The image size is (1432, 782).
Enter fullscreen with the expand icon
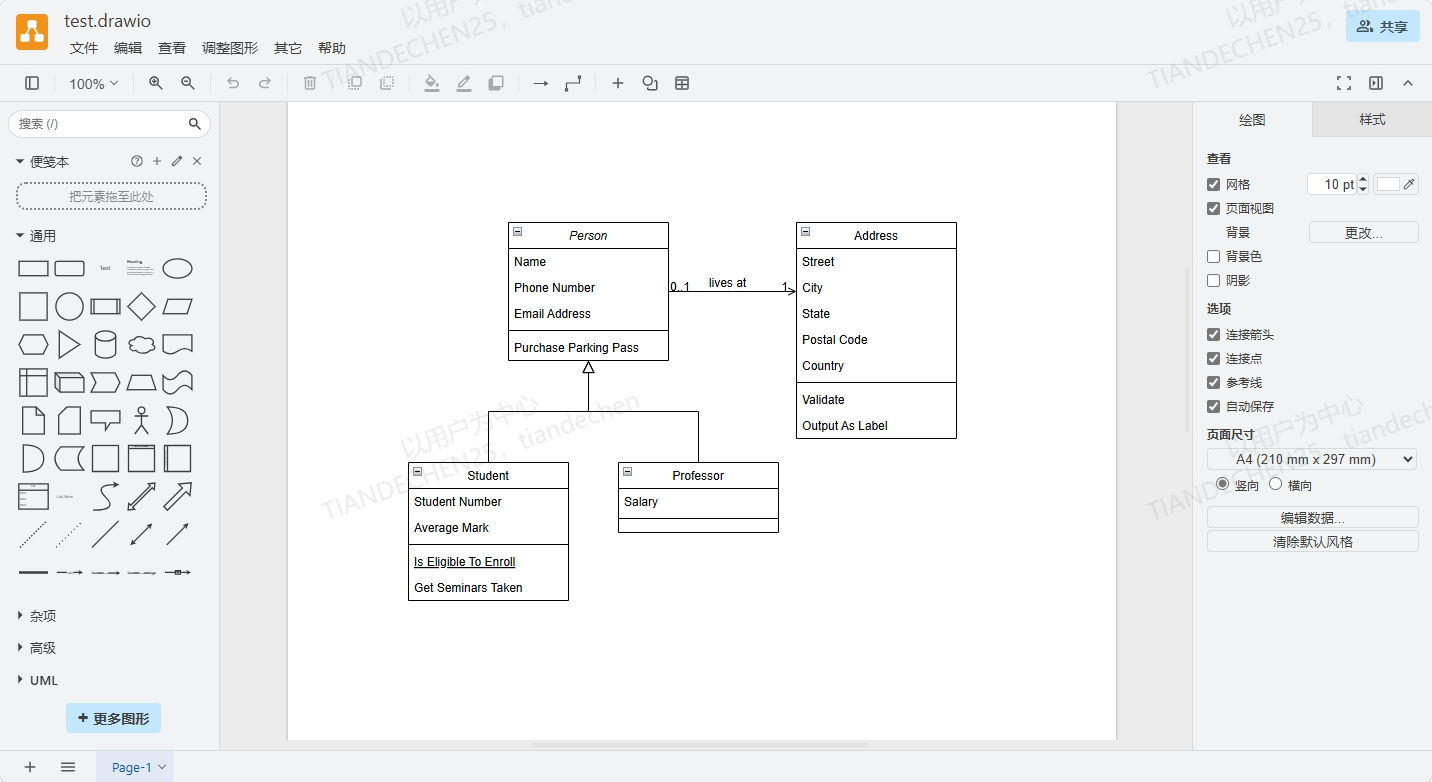[x=1344, y=84]
